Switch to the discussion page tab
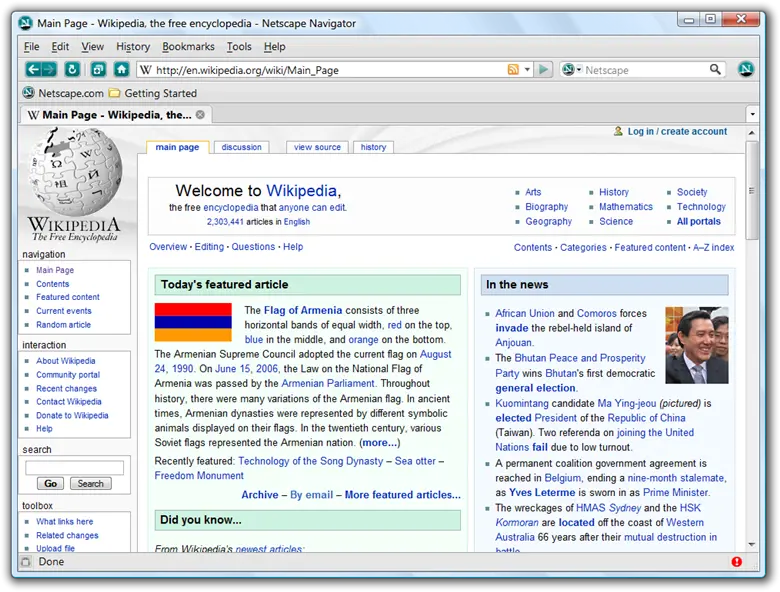 (x=241, y=147)
